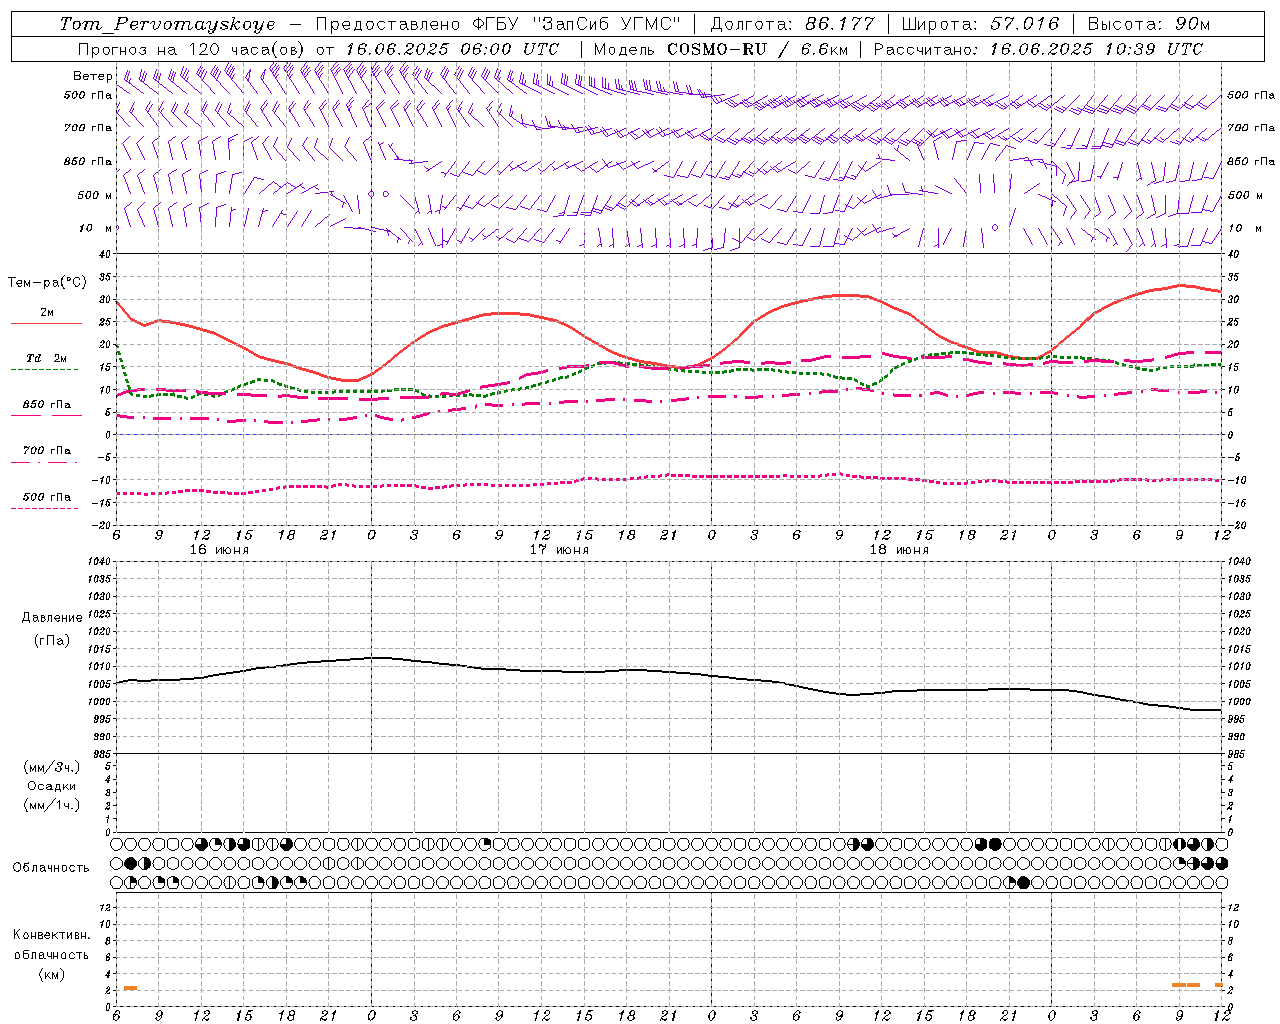Click 985 on the right pressure axis
1280x1024 pixels.
tap(1236, 754)
